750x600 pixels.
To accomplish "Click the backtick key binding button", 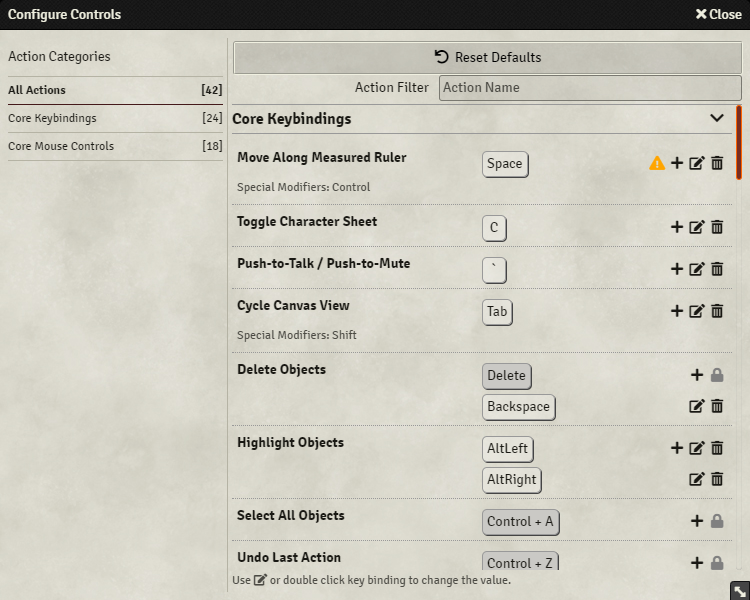I will pyautogui.click(x=494, y=270).
